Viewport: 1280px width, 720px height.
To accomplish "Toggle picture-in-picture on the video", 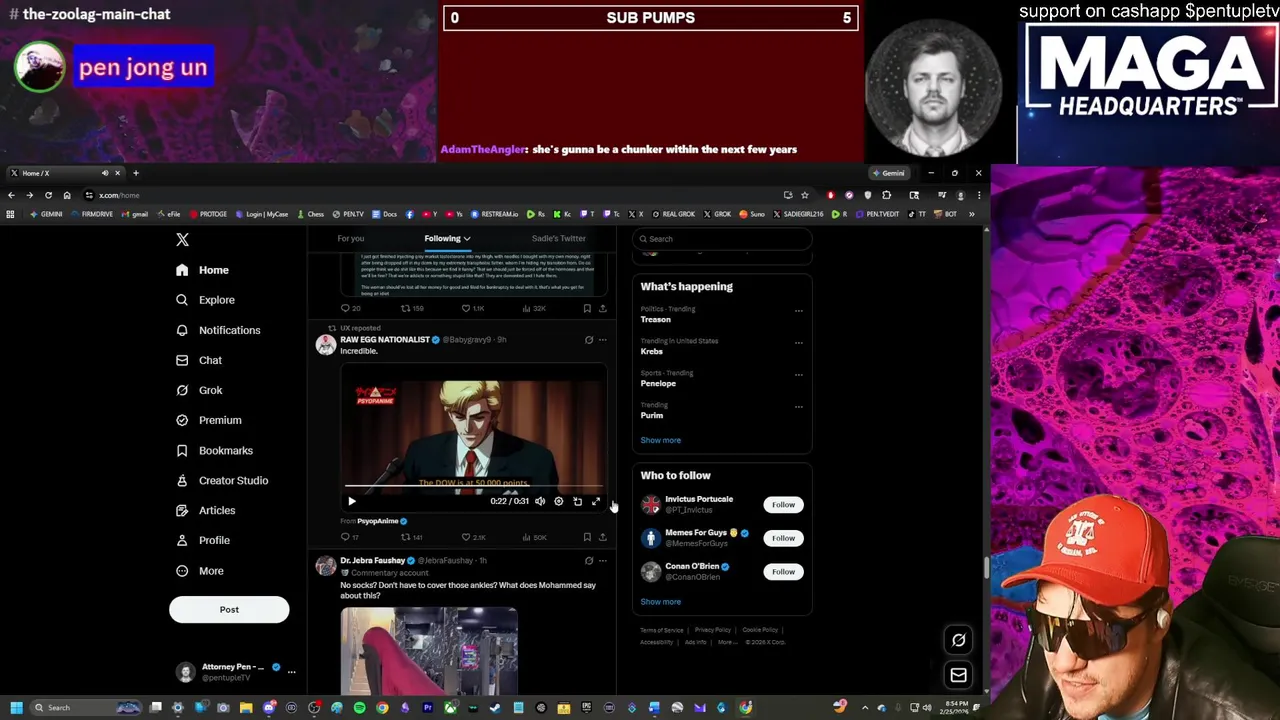I will coord(577,502).
